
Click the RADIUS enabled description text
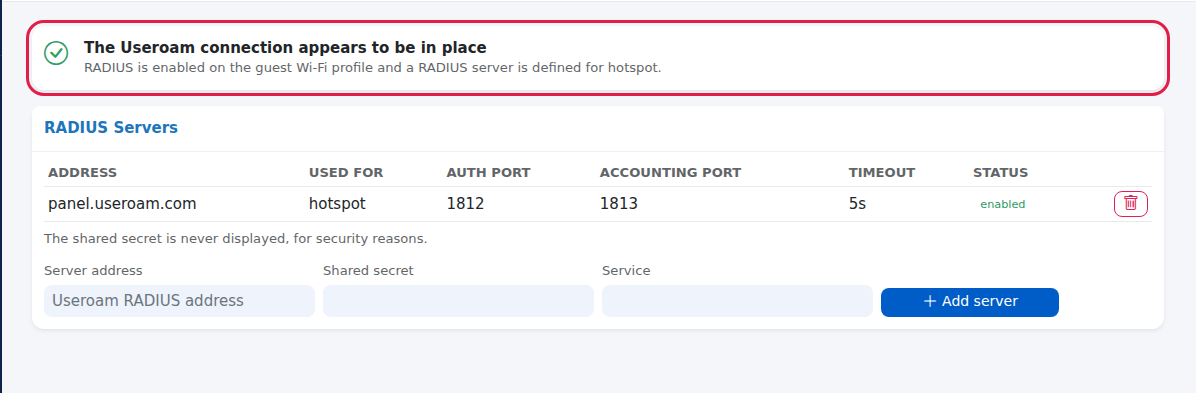point(372,67)
